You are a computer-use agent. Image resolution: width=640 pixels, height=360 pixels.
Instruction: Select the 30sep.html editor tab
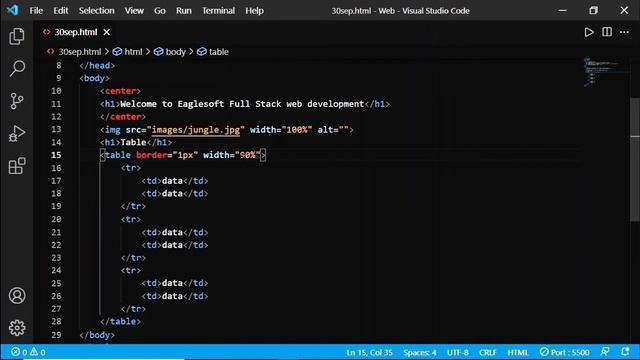click(x=76, y=32)
